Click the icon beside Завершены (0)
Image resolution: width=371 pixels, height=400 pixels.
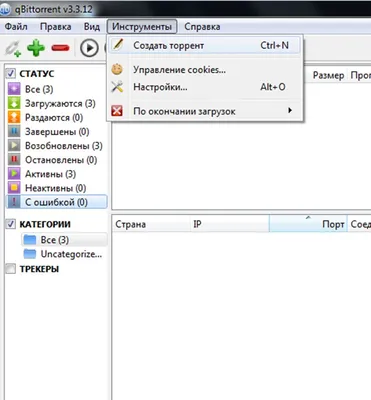tap(14, 131)
